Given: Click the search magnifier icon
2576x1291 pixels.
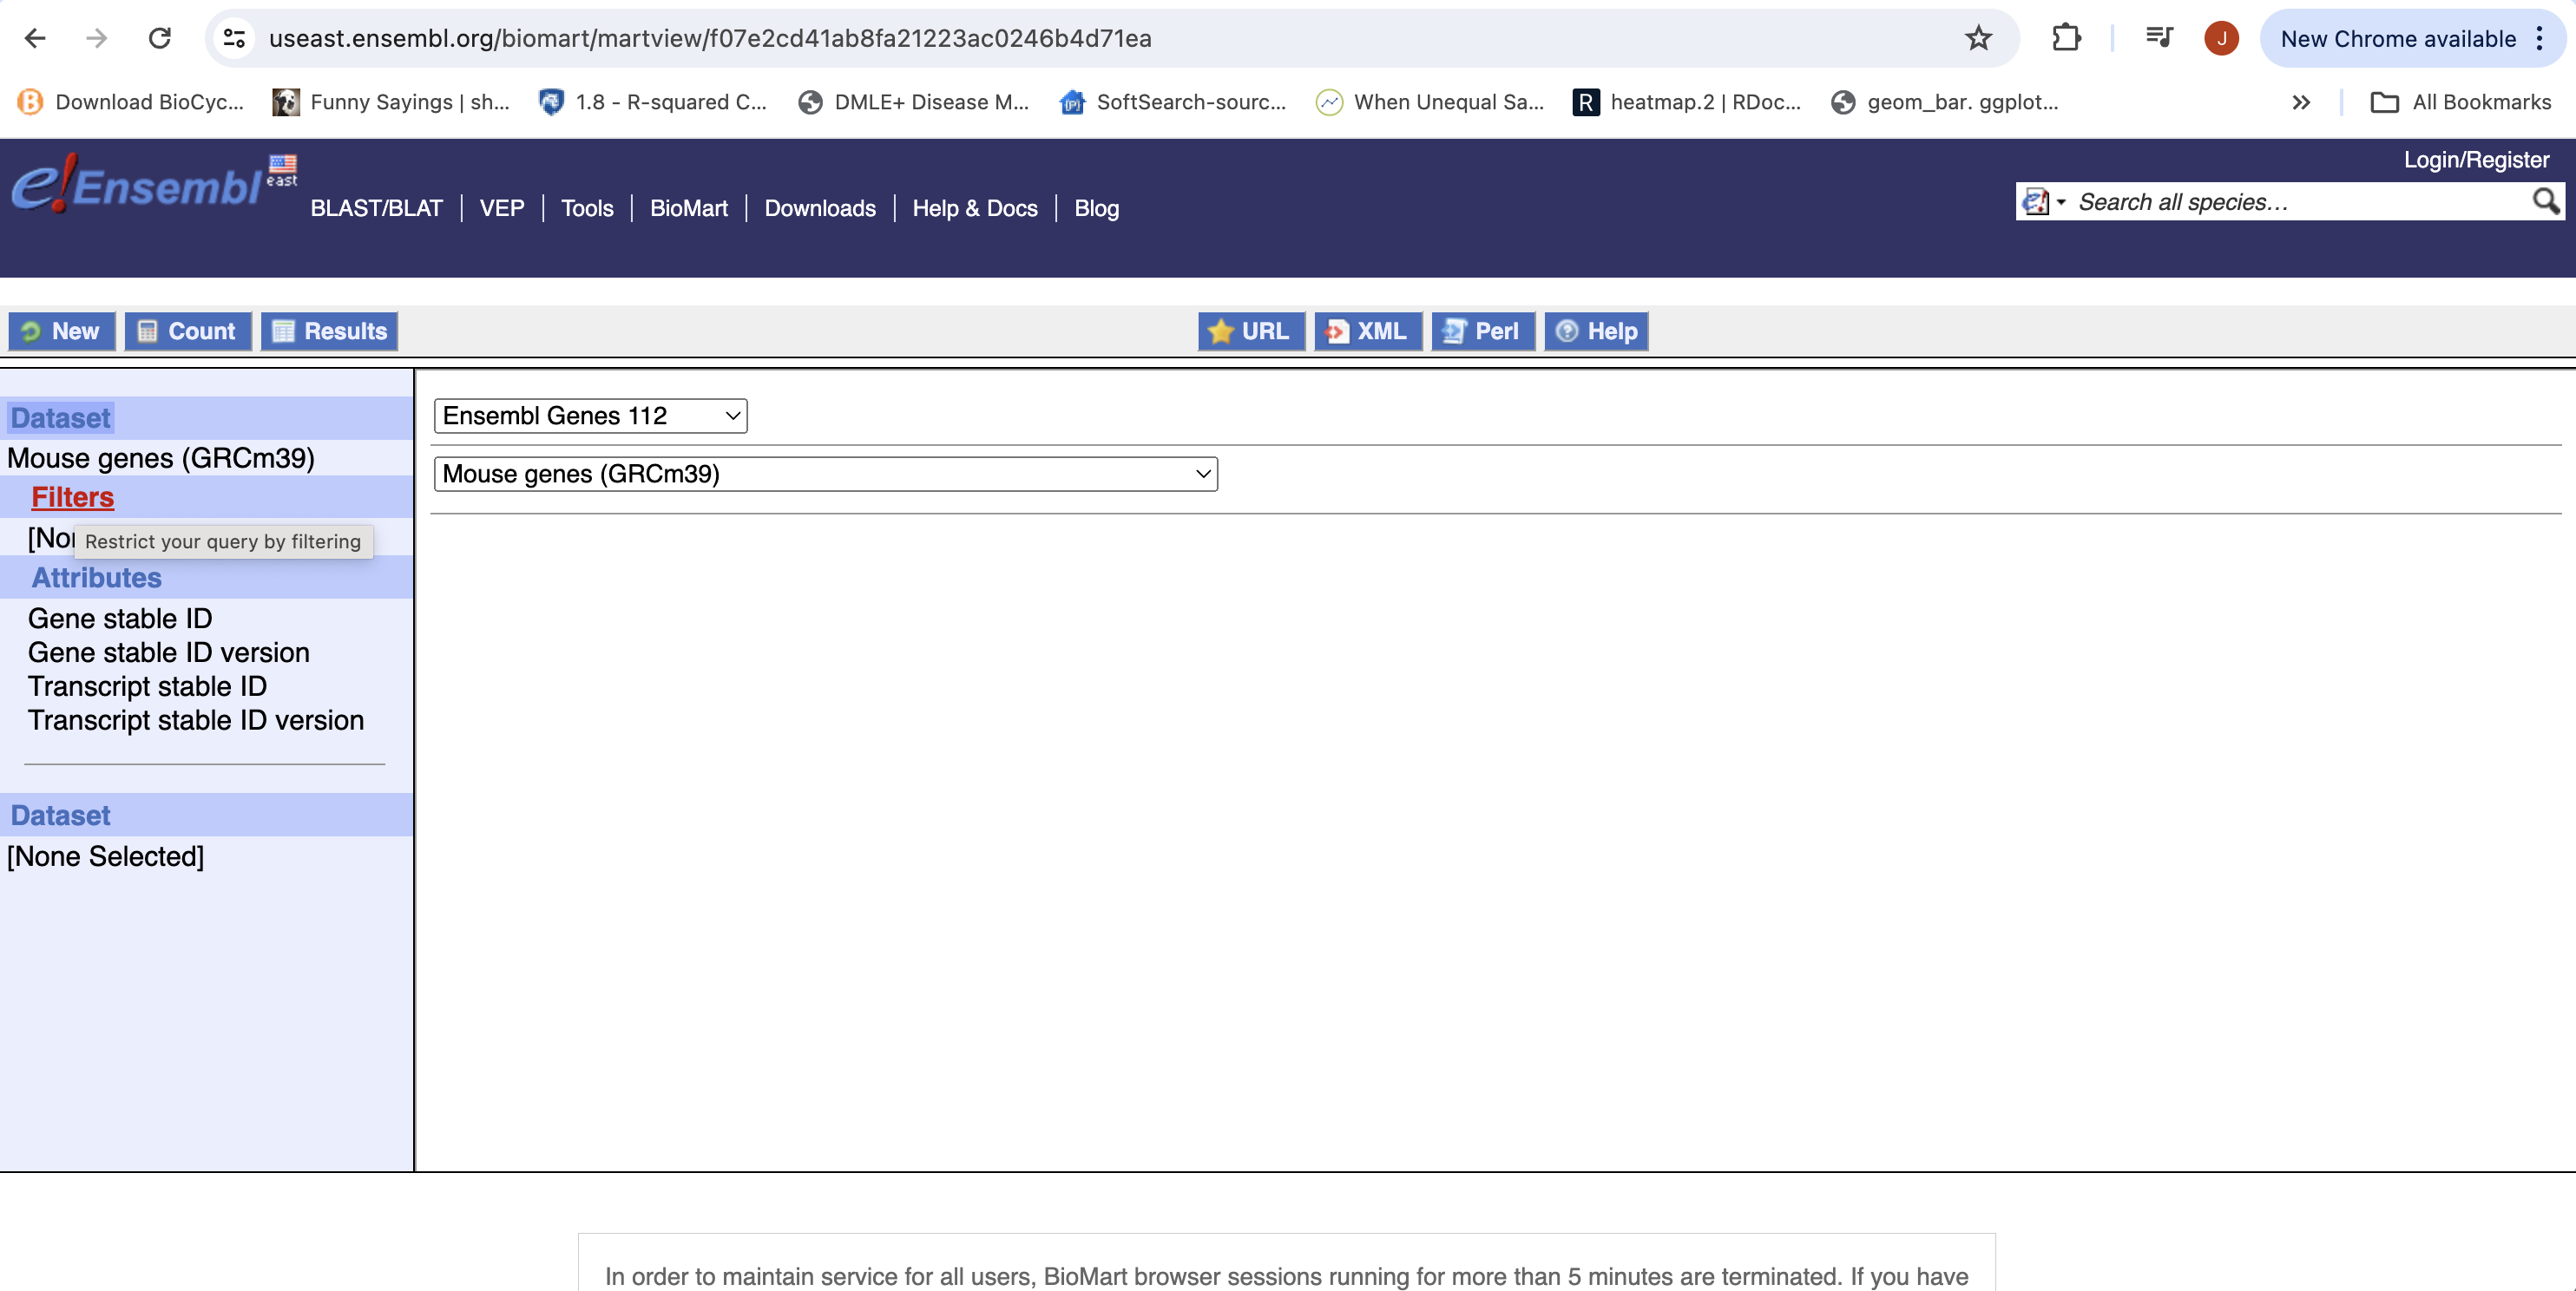Looking at the screenshot, I should [2545, 202].
